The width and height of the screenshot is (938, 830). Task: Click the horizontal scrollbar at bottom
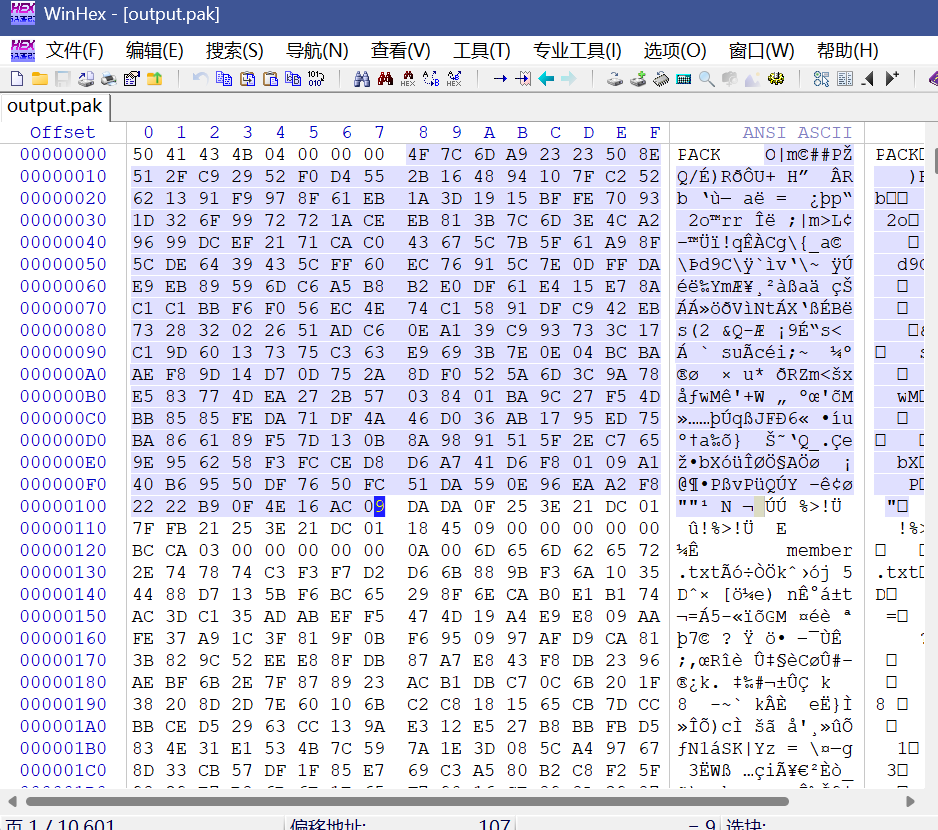pyautogui.click(x=450, y=802)
